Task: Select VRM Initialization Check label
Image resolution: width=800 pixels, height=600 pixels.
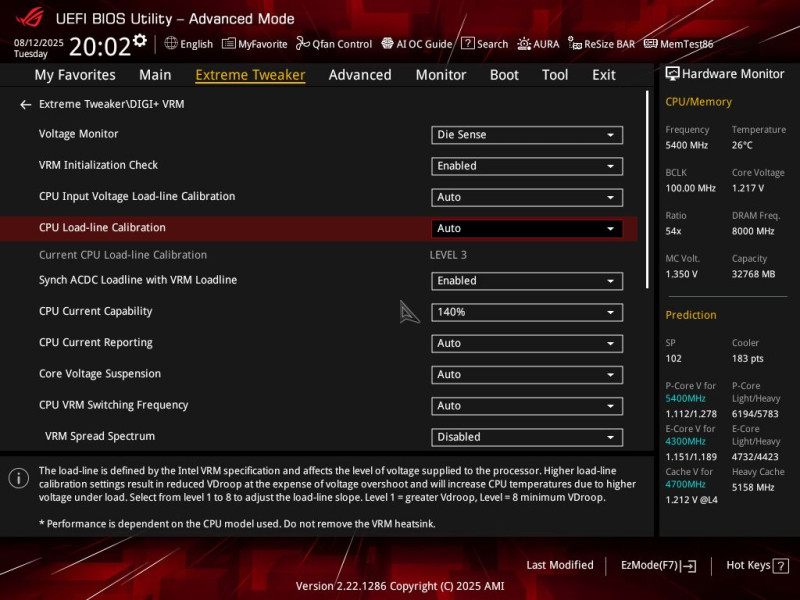Action: [98, 165]
